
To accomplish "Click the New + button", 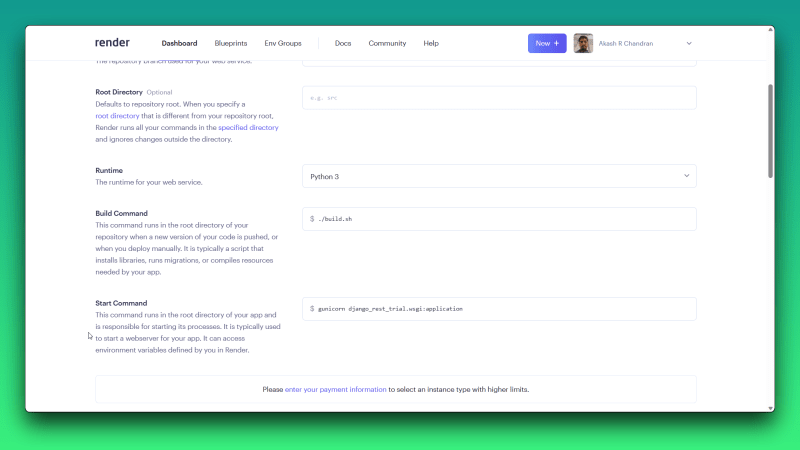I will click(x=547, y=43).
